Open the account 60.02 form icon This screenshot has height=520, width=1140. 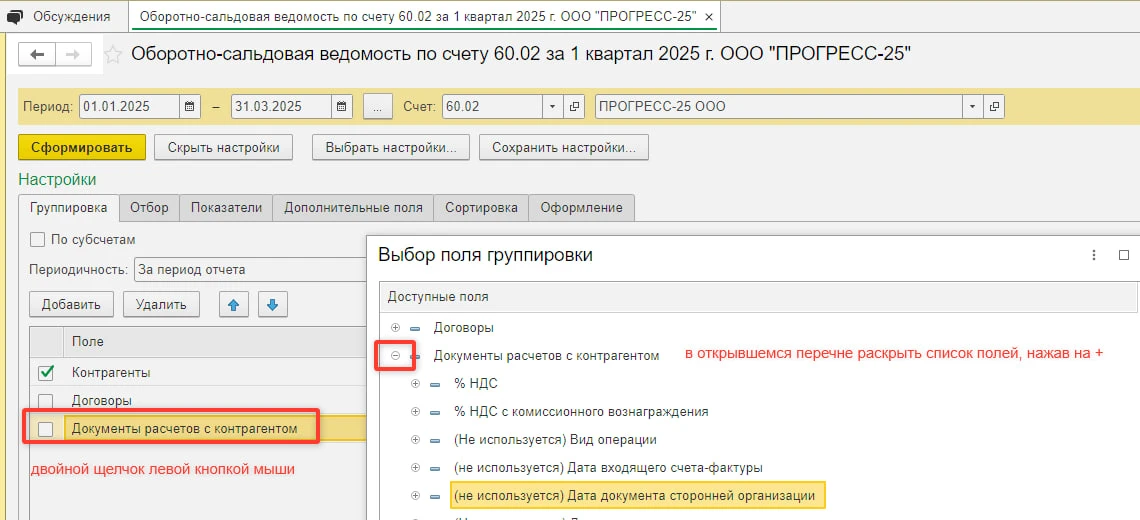pos(574,106)
